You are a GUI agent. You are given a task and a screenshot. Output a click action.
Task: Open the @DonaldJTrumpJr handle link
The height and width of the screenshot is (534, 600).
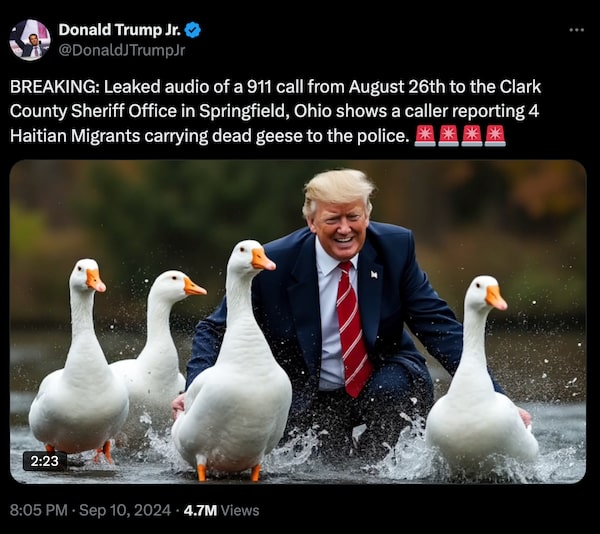[122, 50]
